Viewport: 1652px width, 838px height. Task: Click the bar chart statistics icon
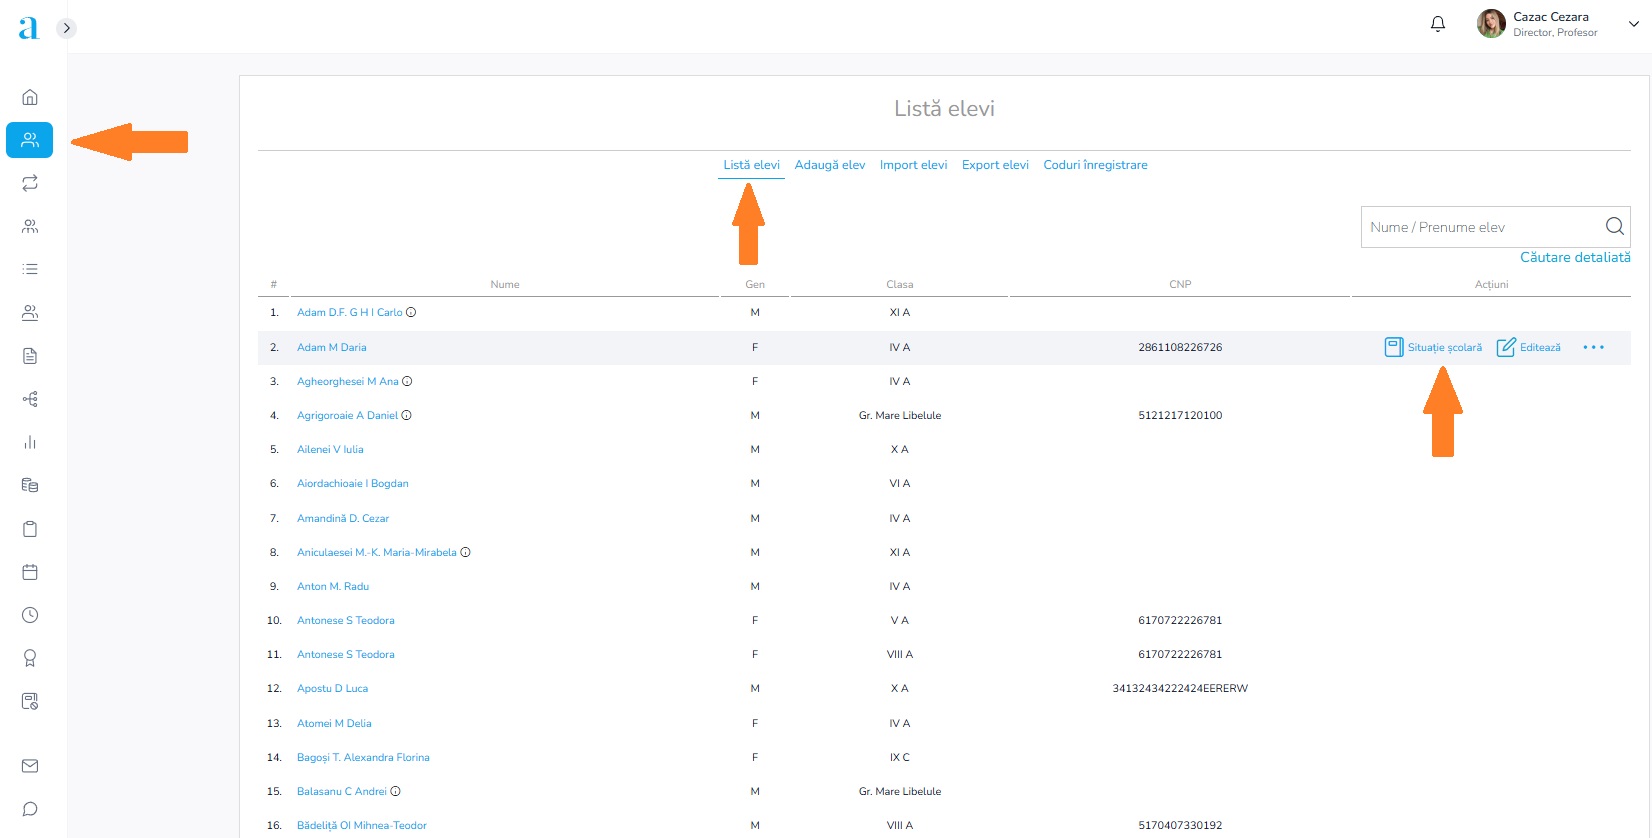tap(30, 442)
